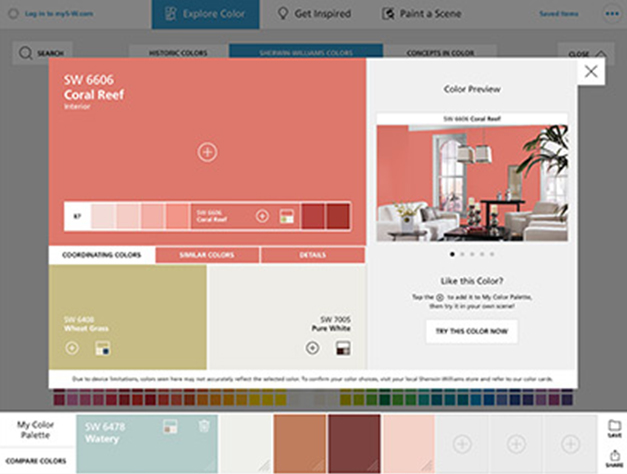The image size is (627, 474).
Task: Save the palette with folder icon
Action: coord(614,428)
